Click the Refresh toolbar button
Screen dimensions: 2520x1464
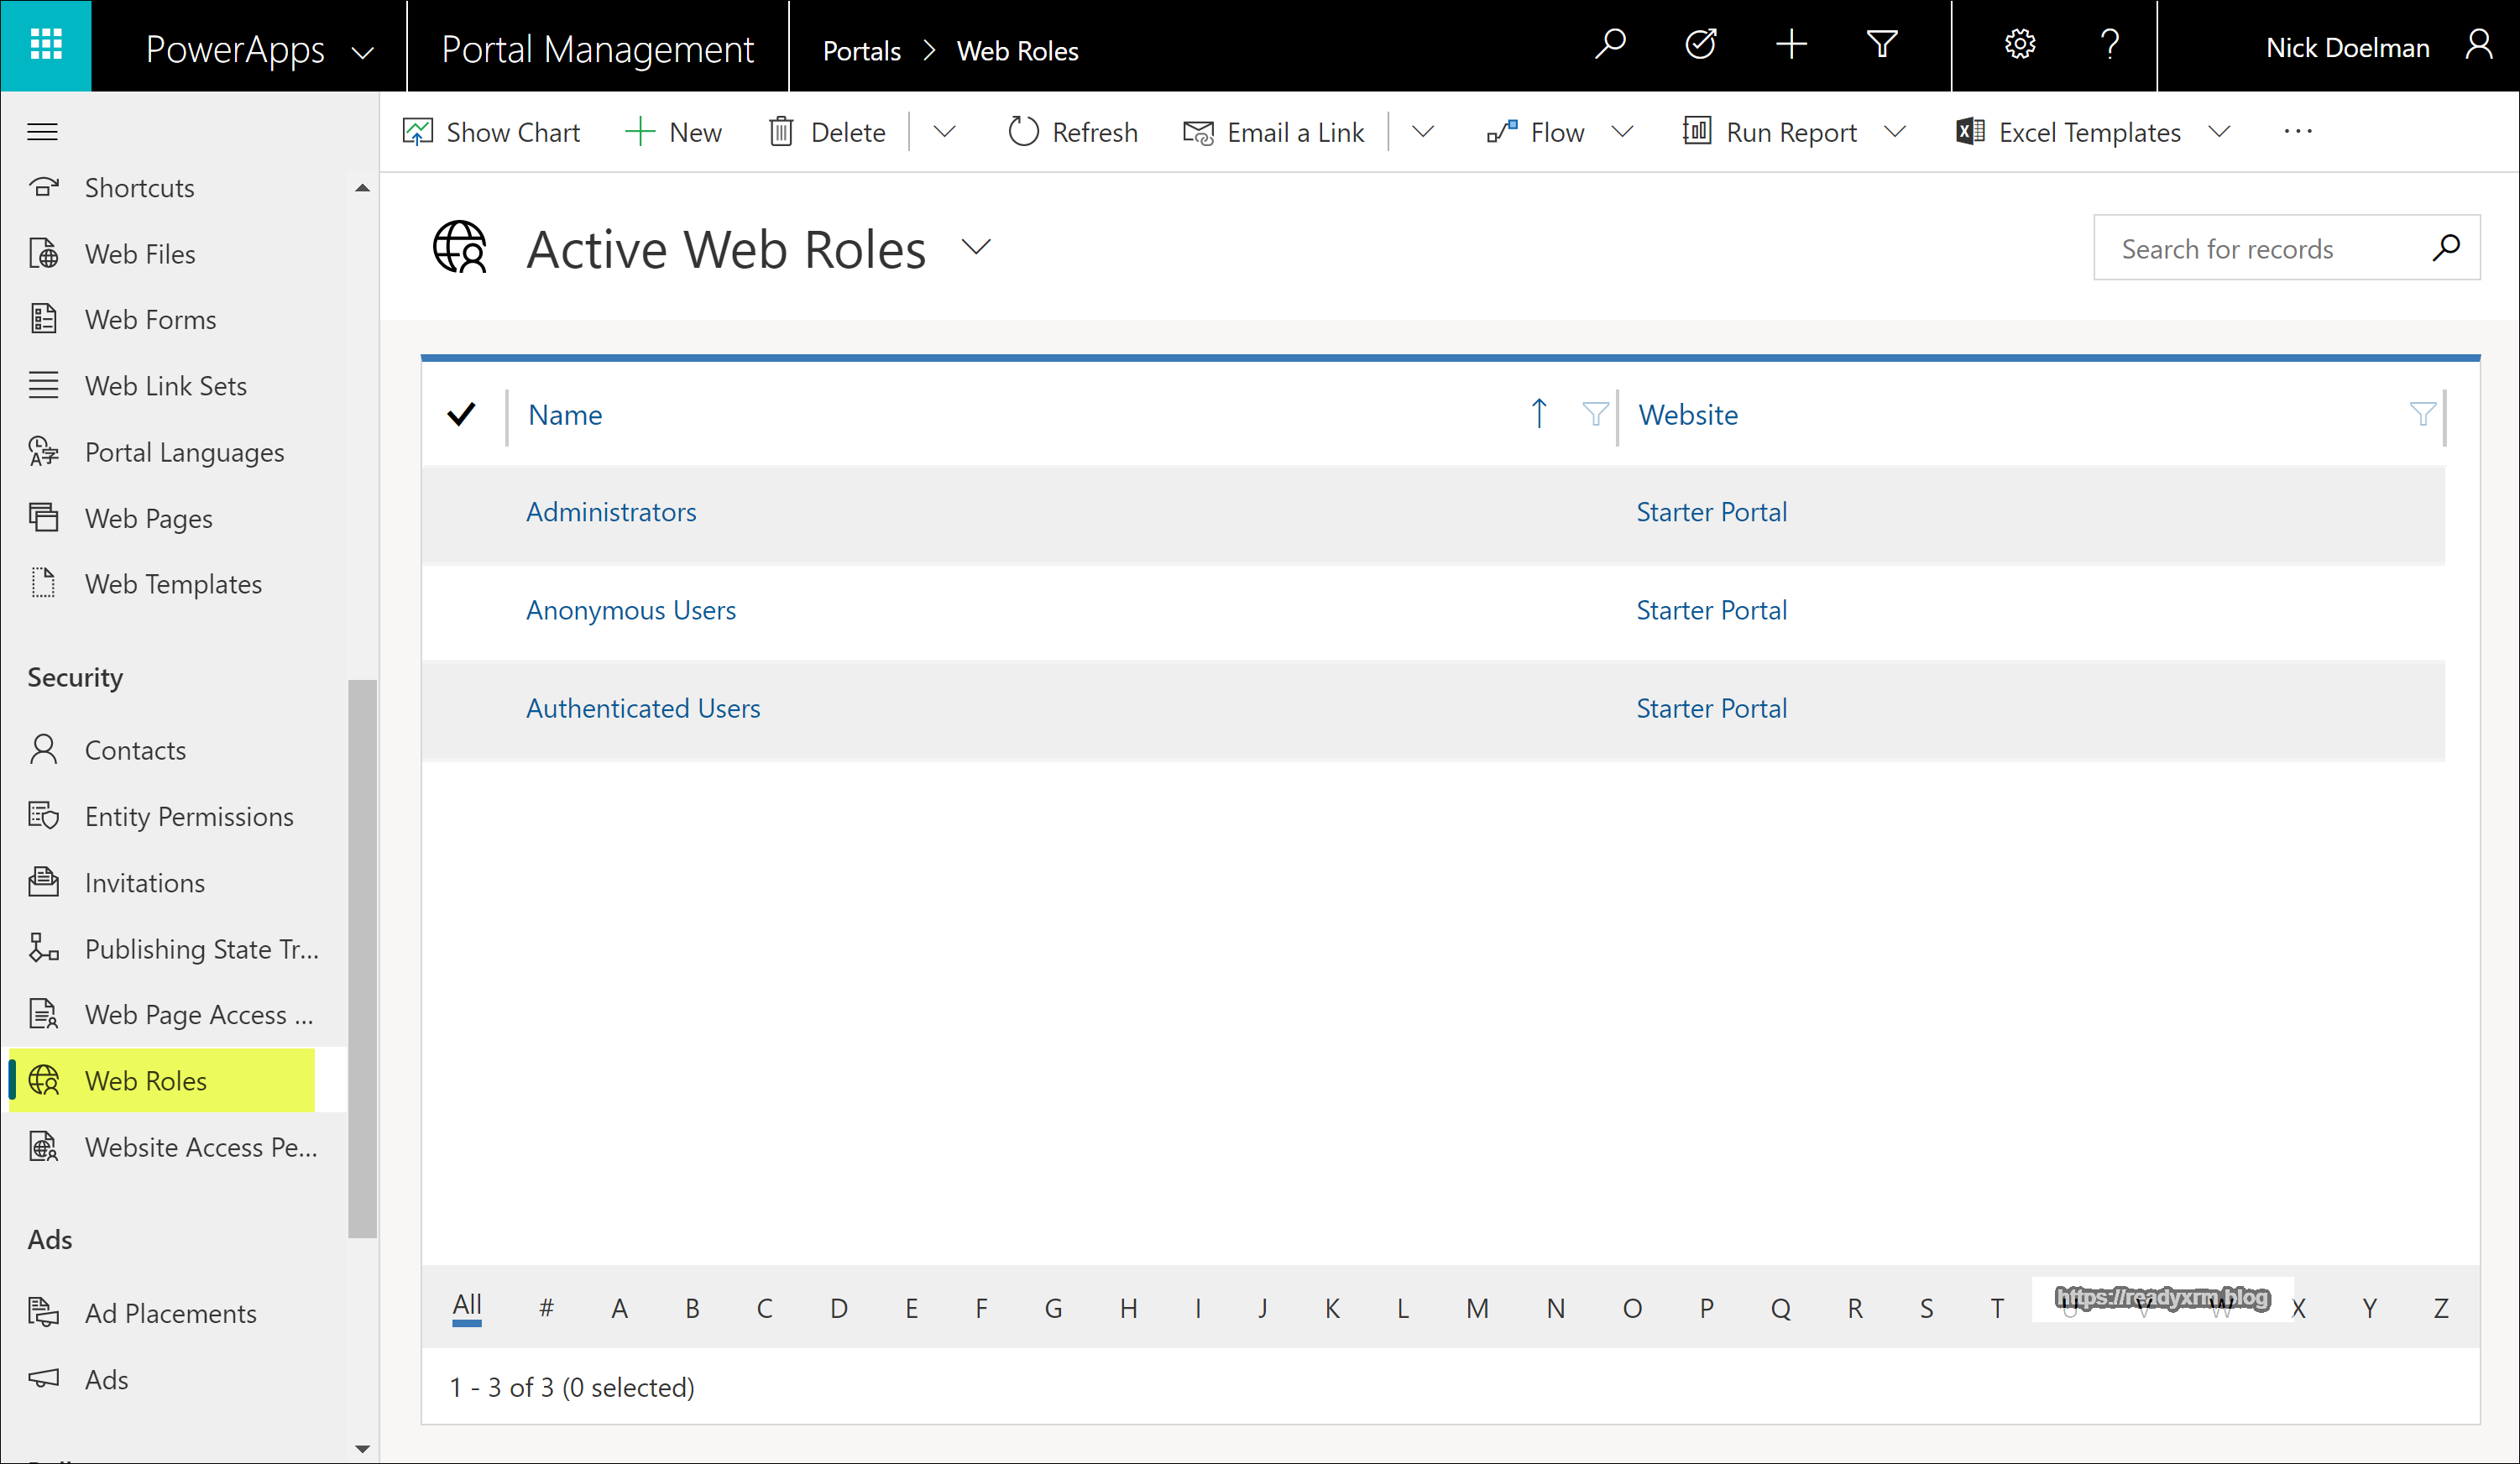(1073, 132)
